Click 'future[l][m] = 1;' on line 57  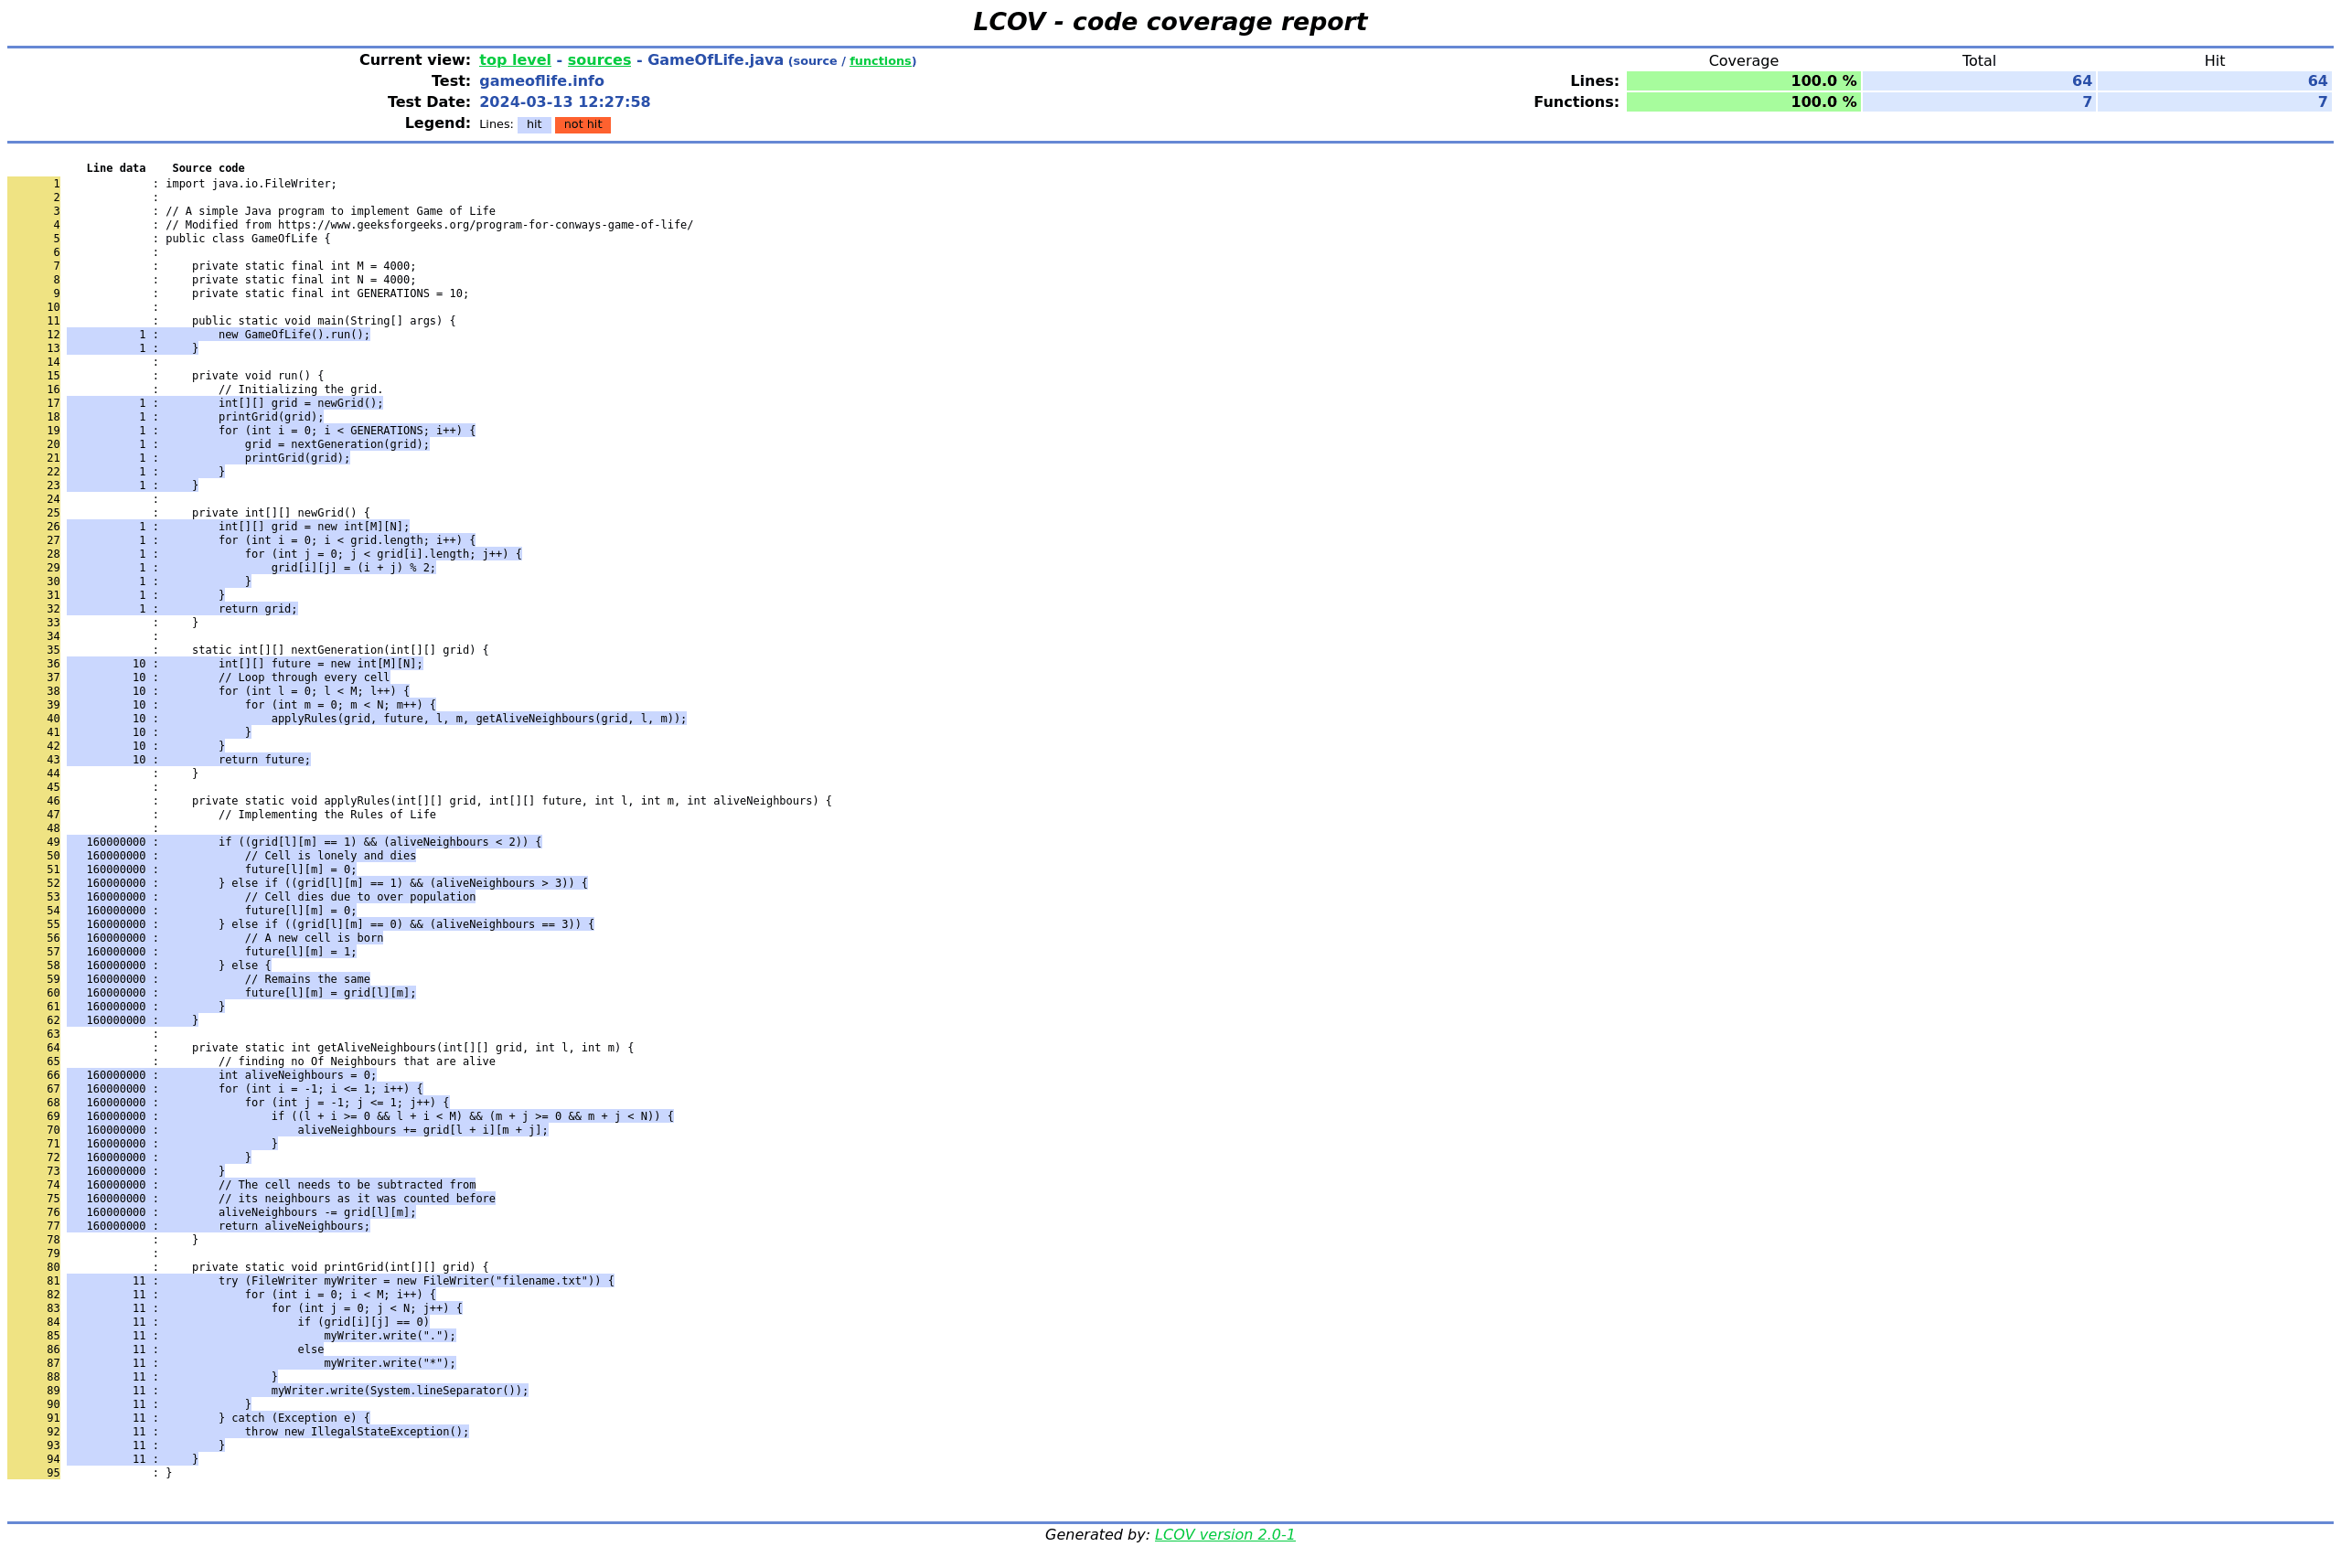pyautogui.click(x=300, y=952)
